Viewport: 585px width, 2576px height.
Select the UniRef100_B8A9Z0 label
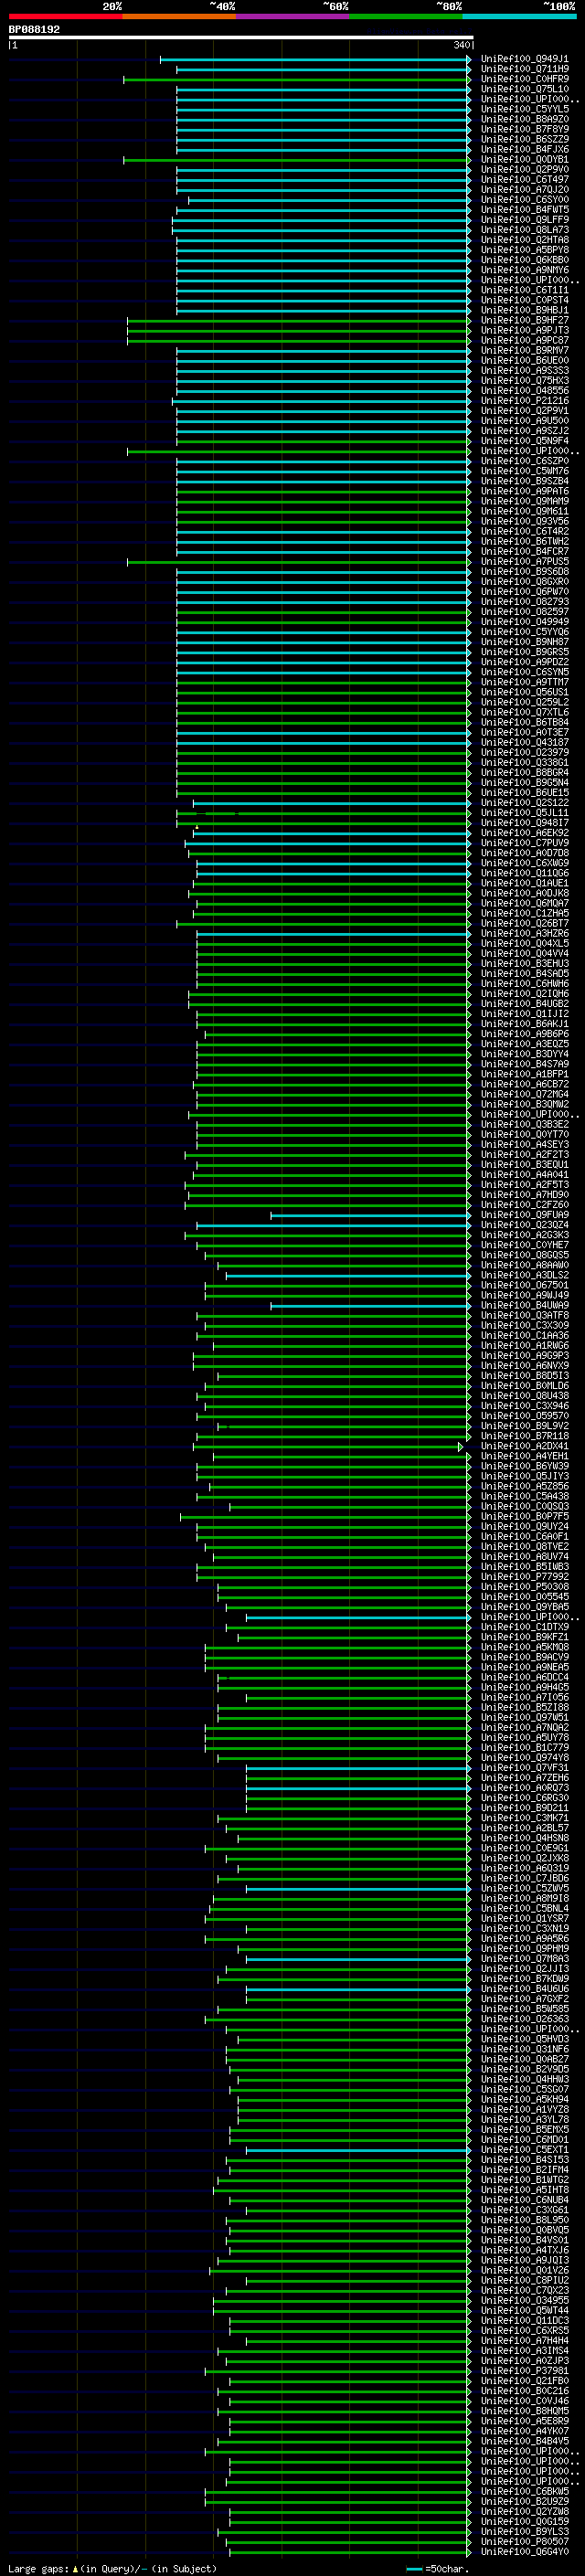tap(524, 119)
